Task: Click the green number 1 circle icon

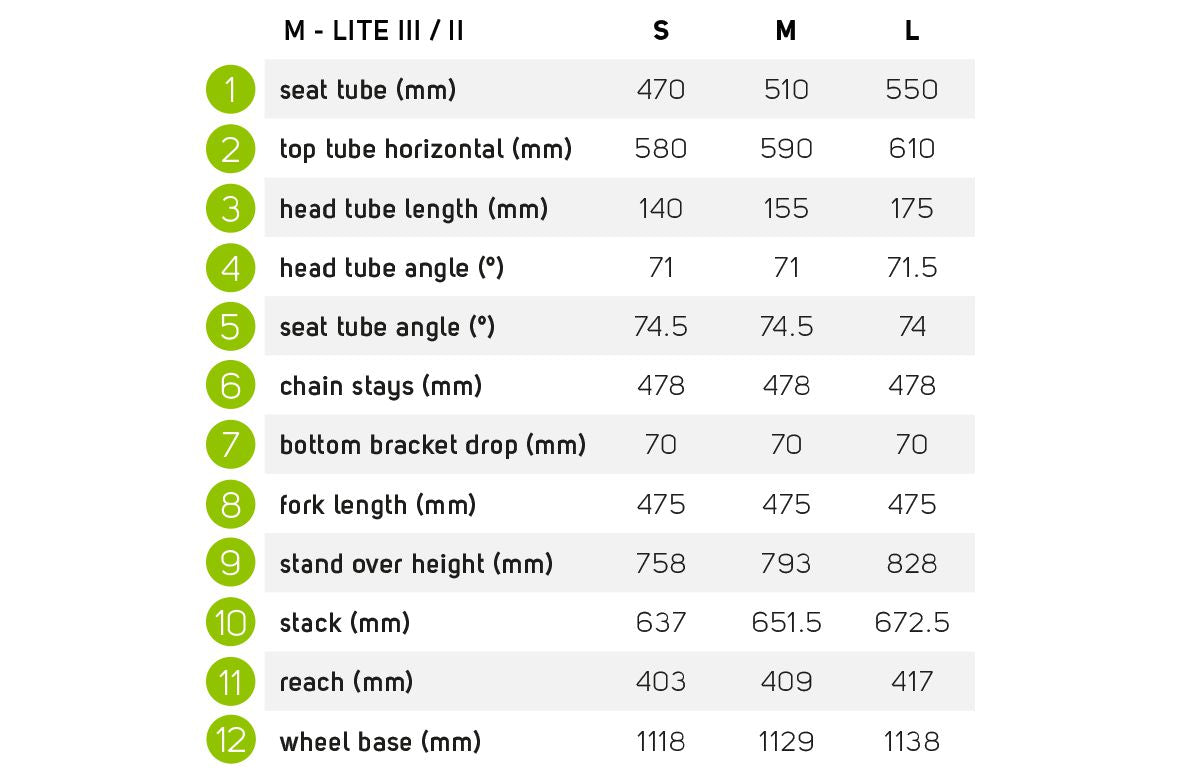Action: (x=231, y=90)
